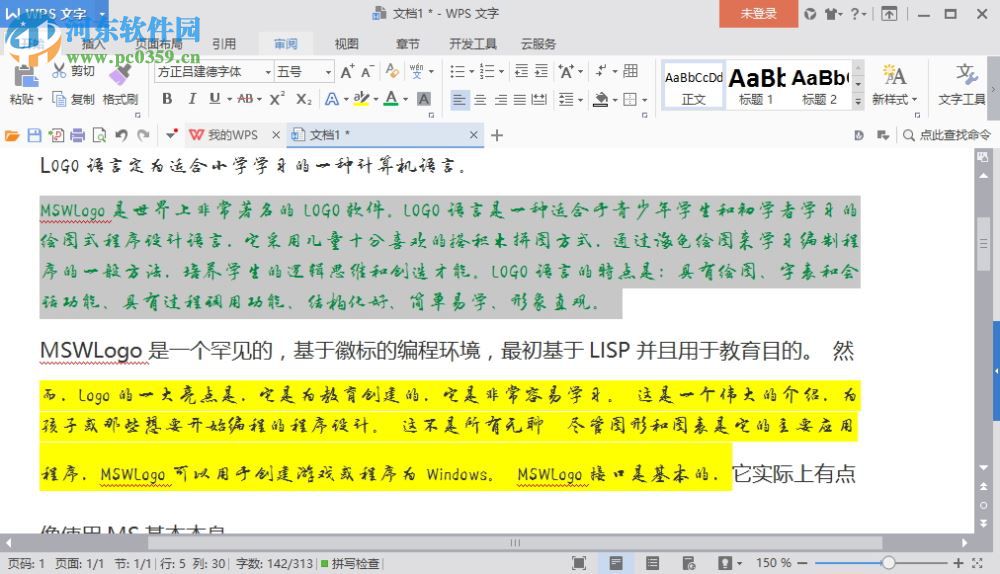Toggle Underline formatting
1000x574 pixels.
click(214, 99)
